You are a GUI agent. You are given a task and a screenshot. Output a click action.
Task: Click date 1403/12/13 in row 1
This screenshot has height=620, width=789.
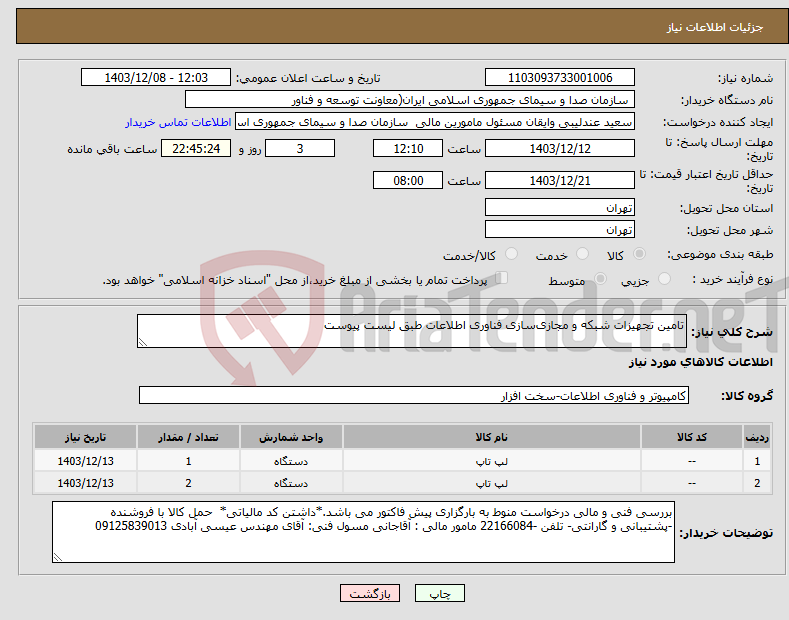click(x=86, y=461)
